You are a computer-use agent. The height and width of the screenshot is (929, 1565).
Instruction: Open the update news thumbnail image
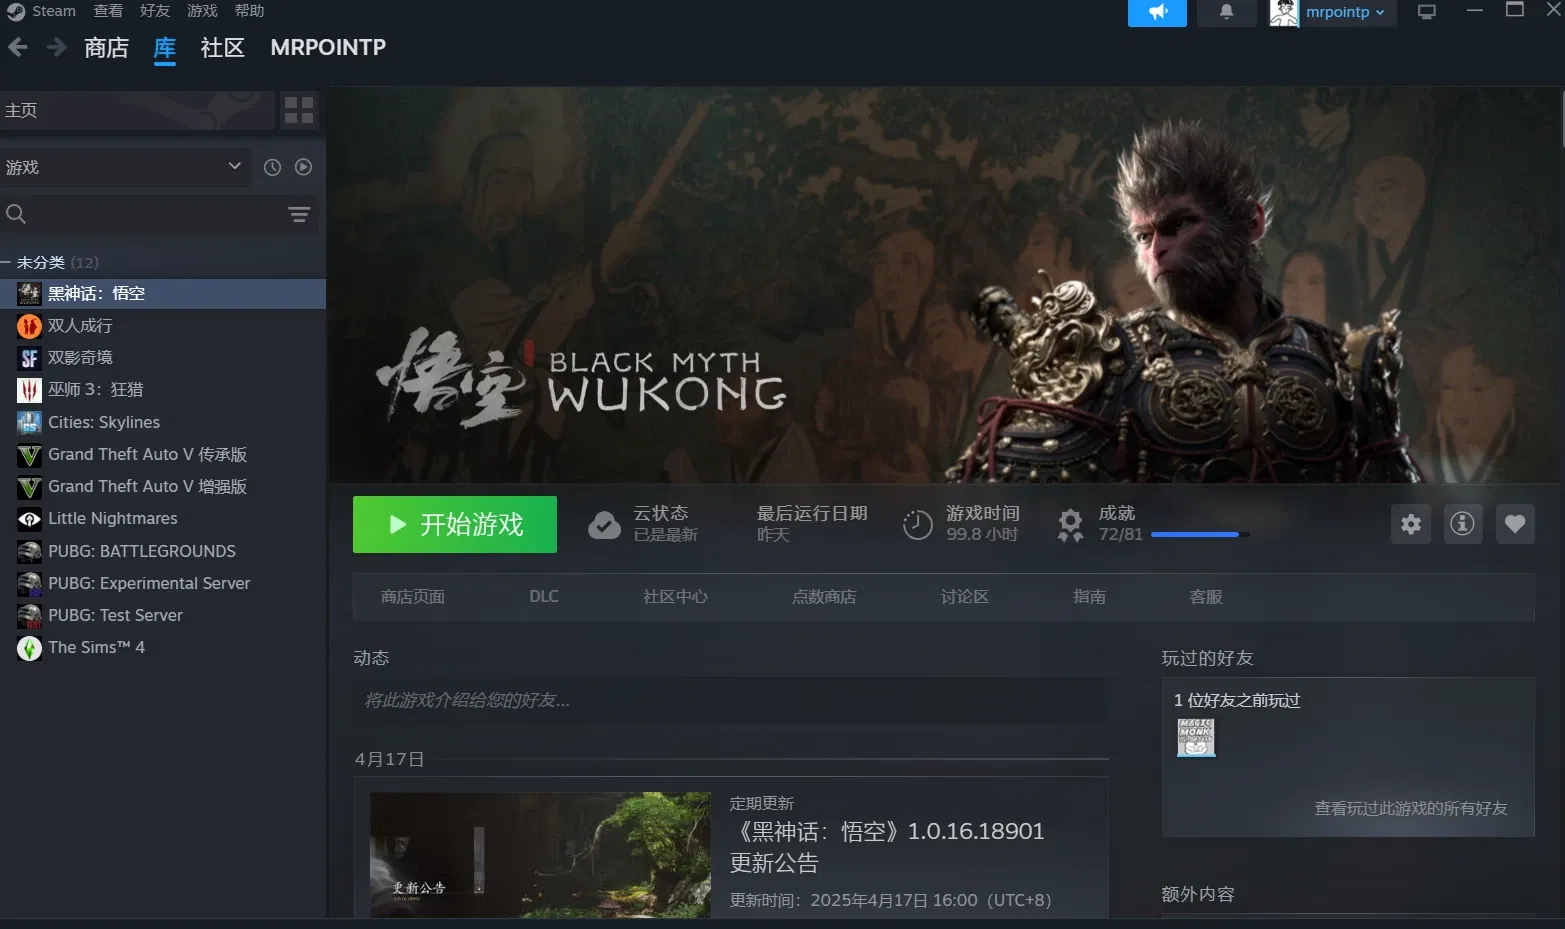point(540,855)
